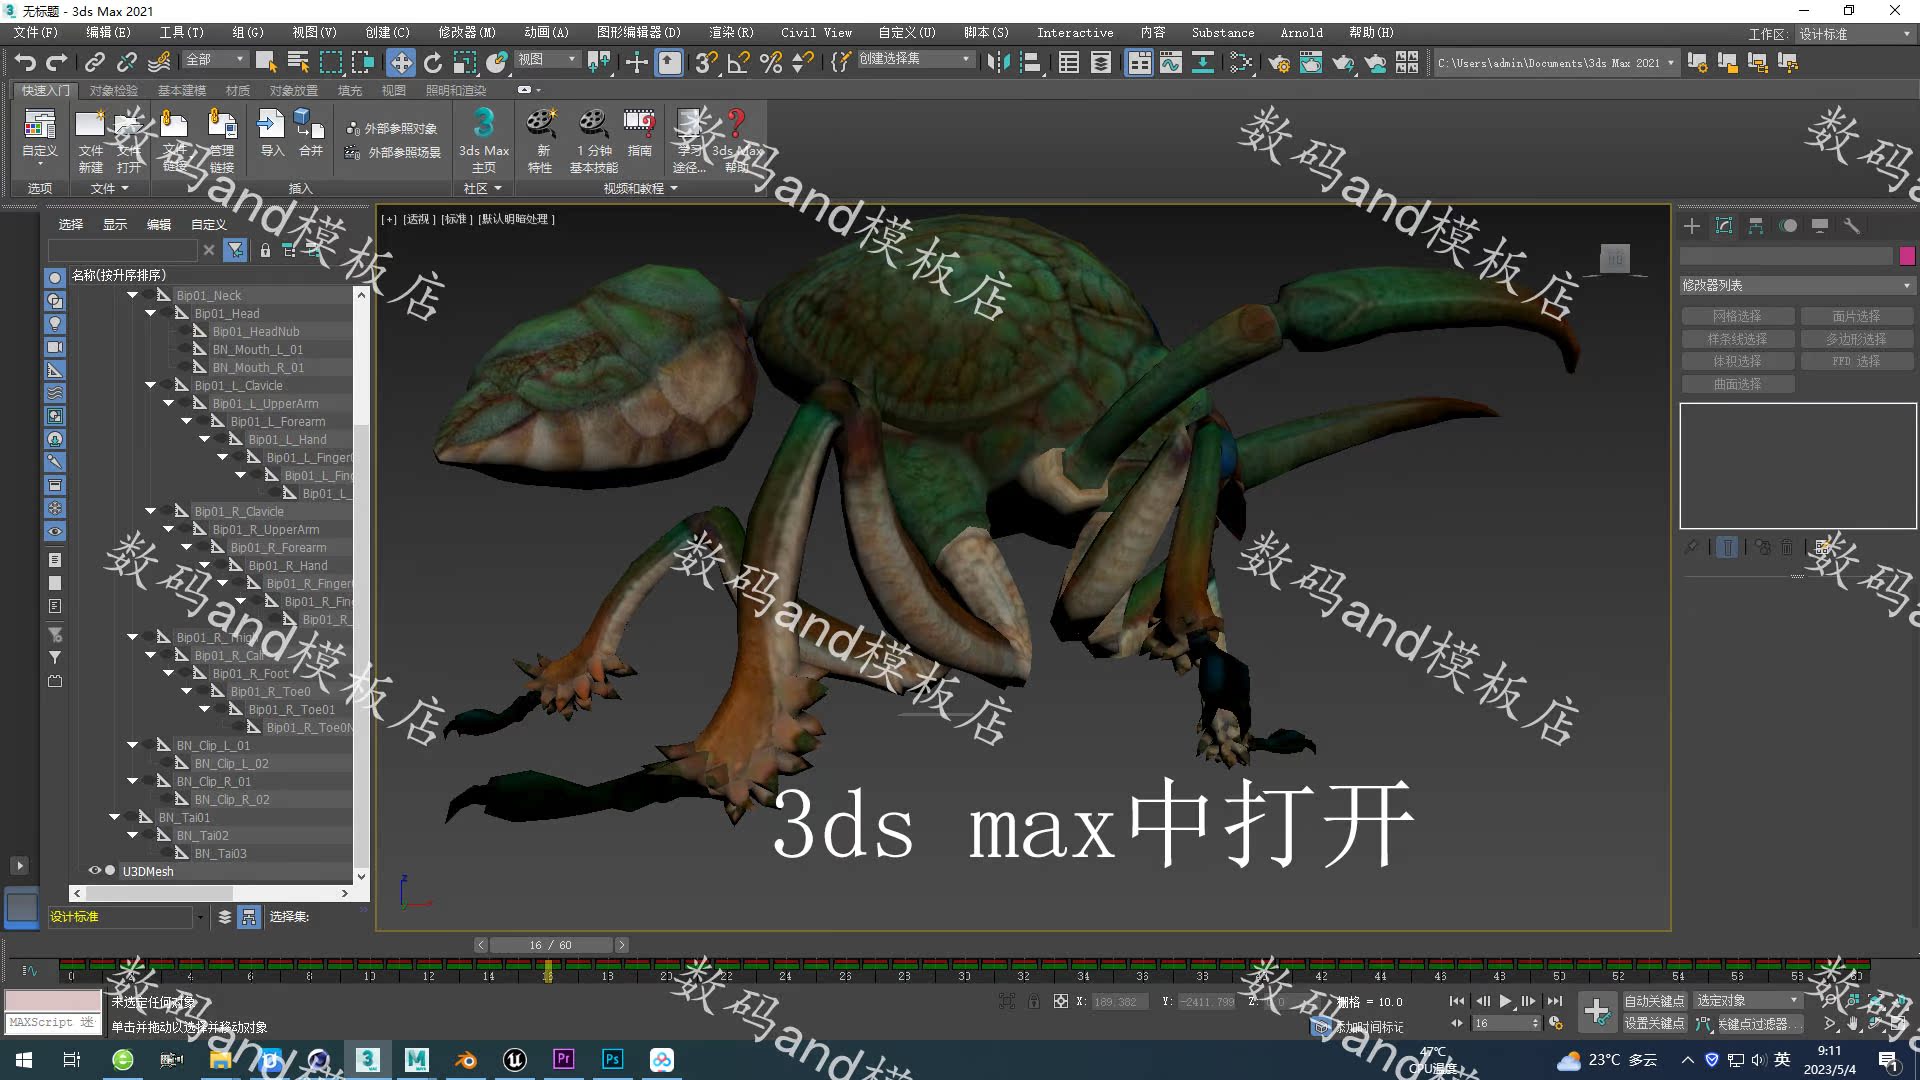
Task: Click timeline frame 30 marker
Action: [964, 975]
